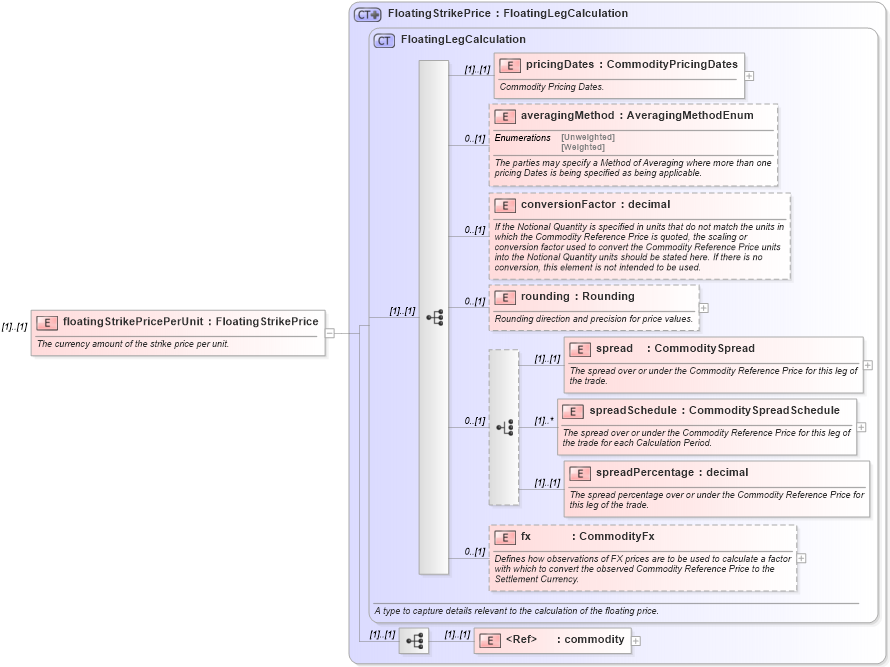
Task: Select the E icon of spreadPercentage element
Action: [x=579, y=473]
